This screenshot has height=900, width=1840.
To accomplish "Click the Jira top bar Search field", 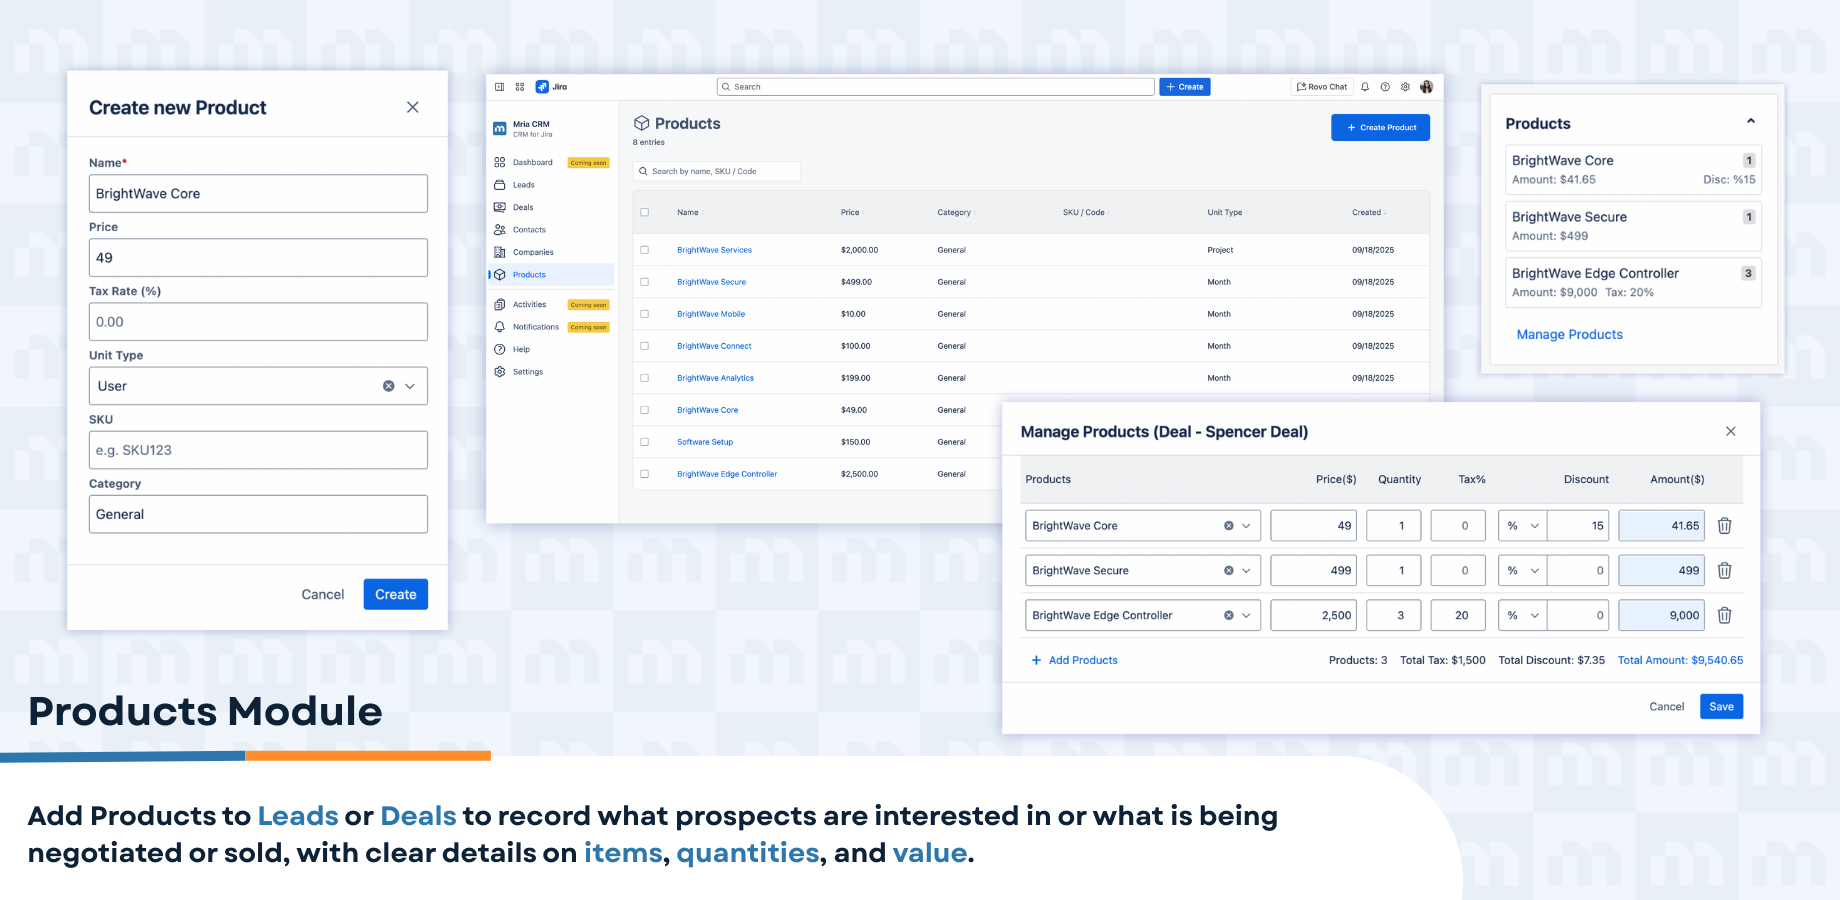I will tap(936, 87).
